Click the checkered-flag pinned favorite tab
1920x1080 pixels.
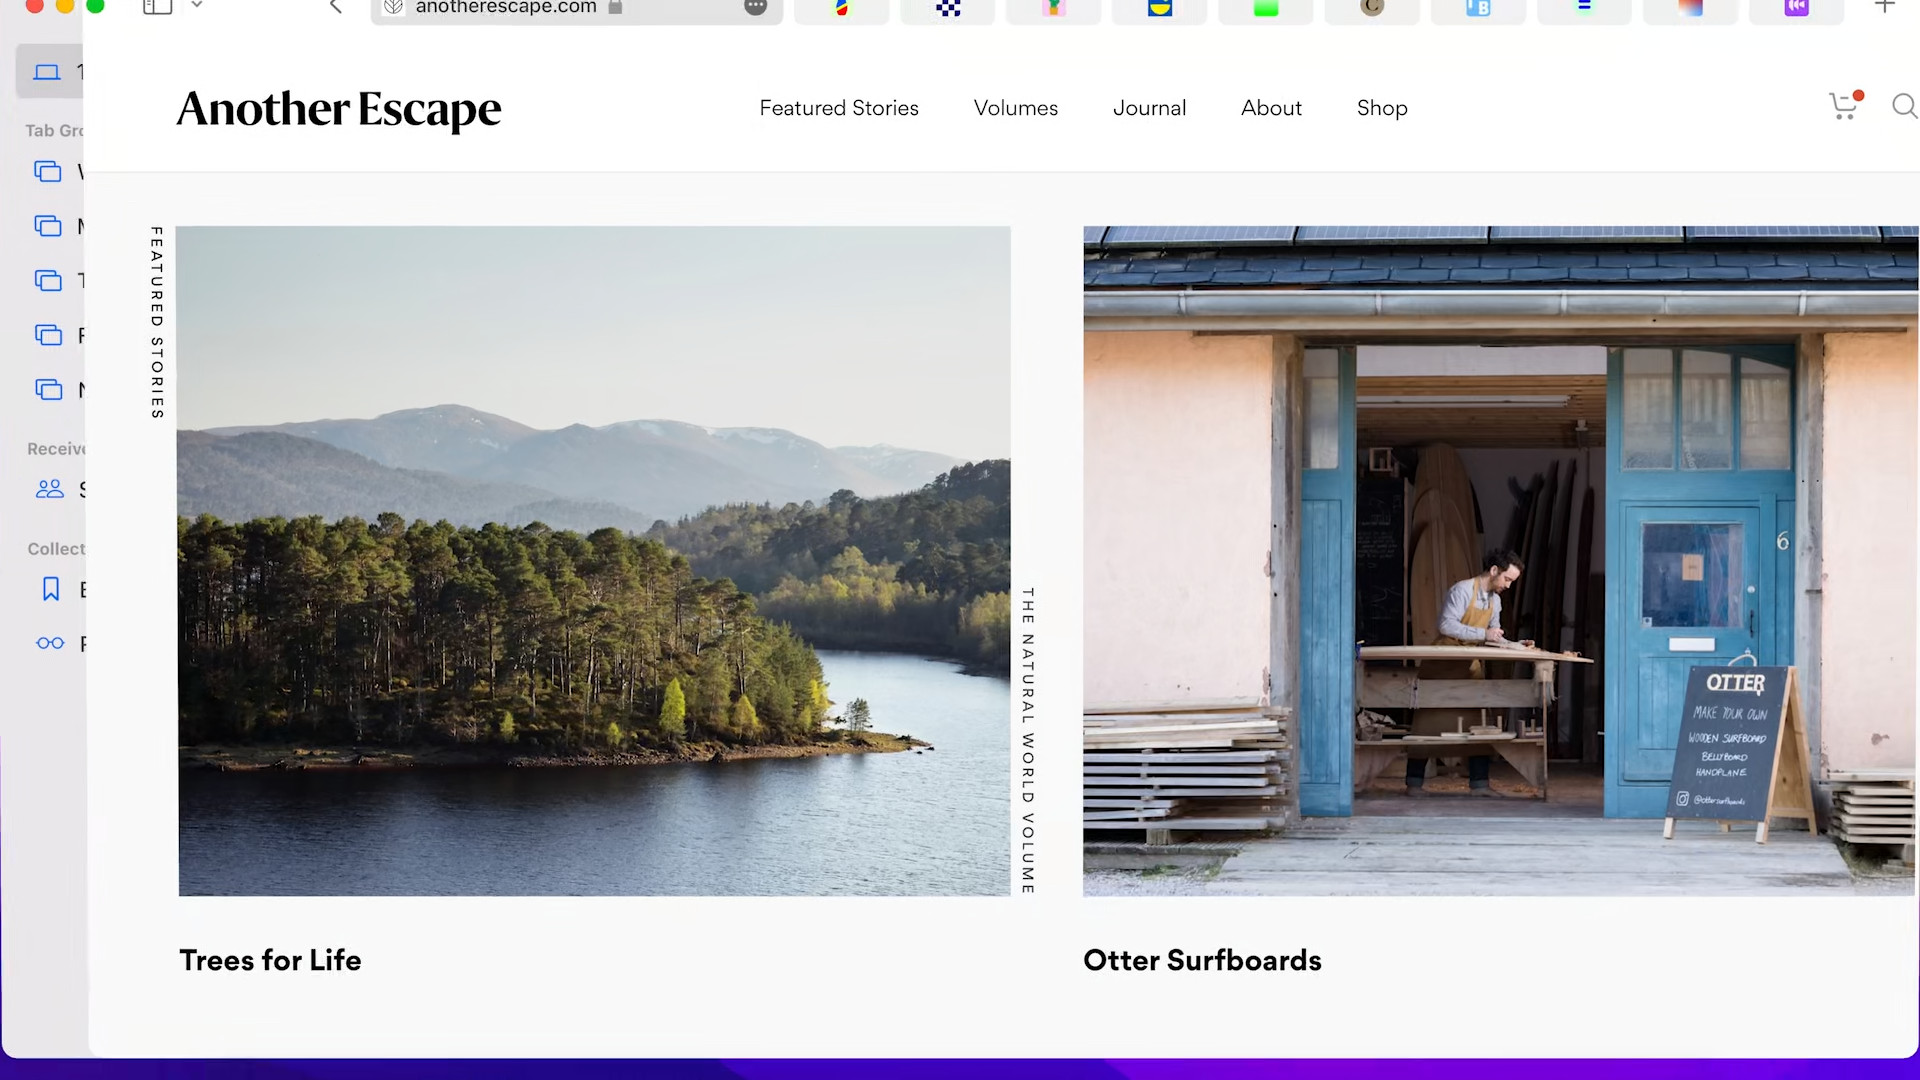(947, 7)
